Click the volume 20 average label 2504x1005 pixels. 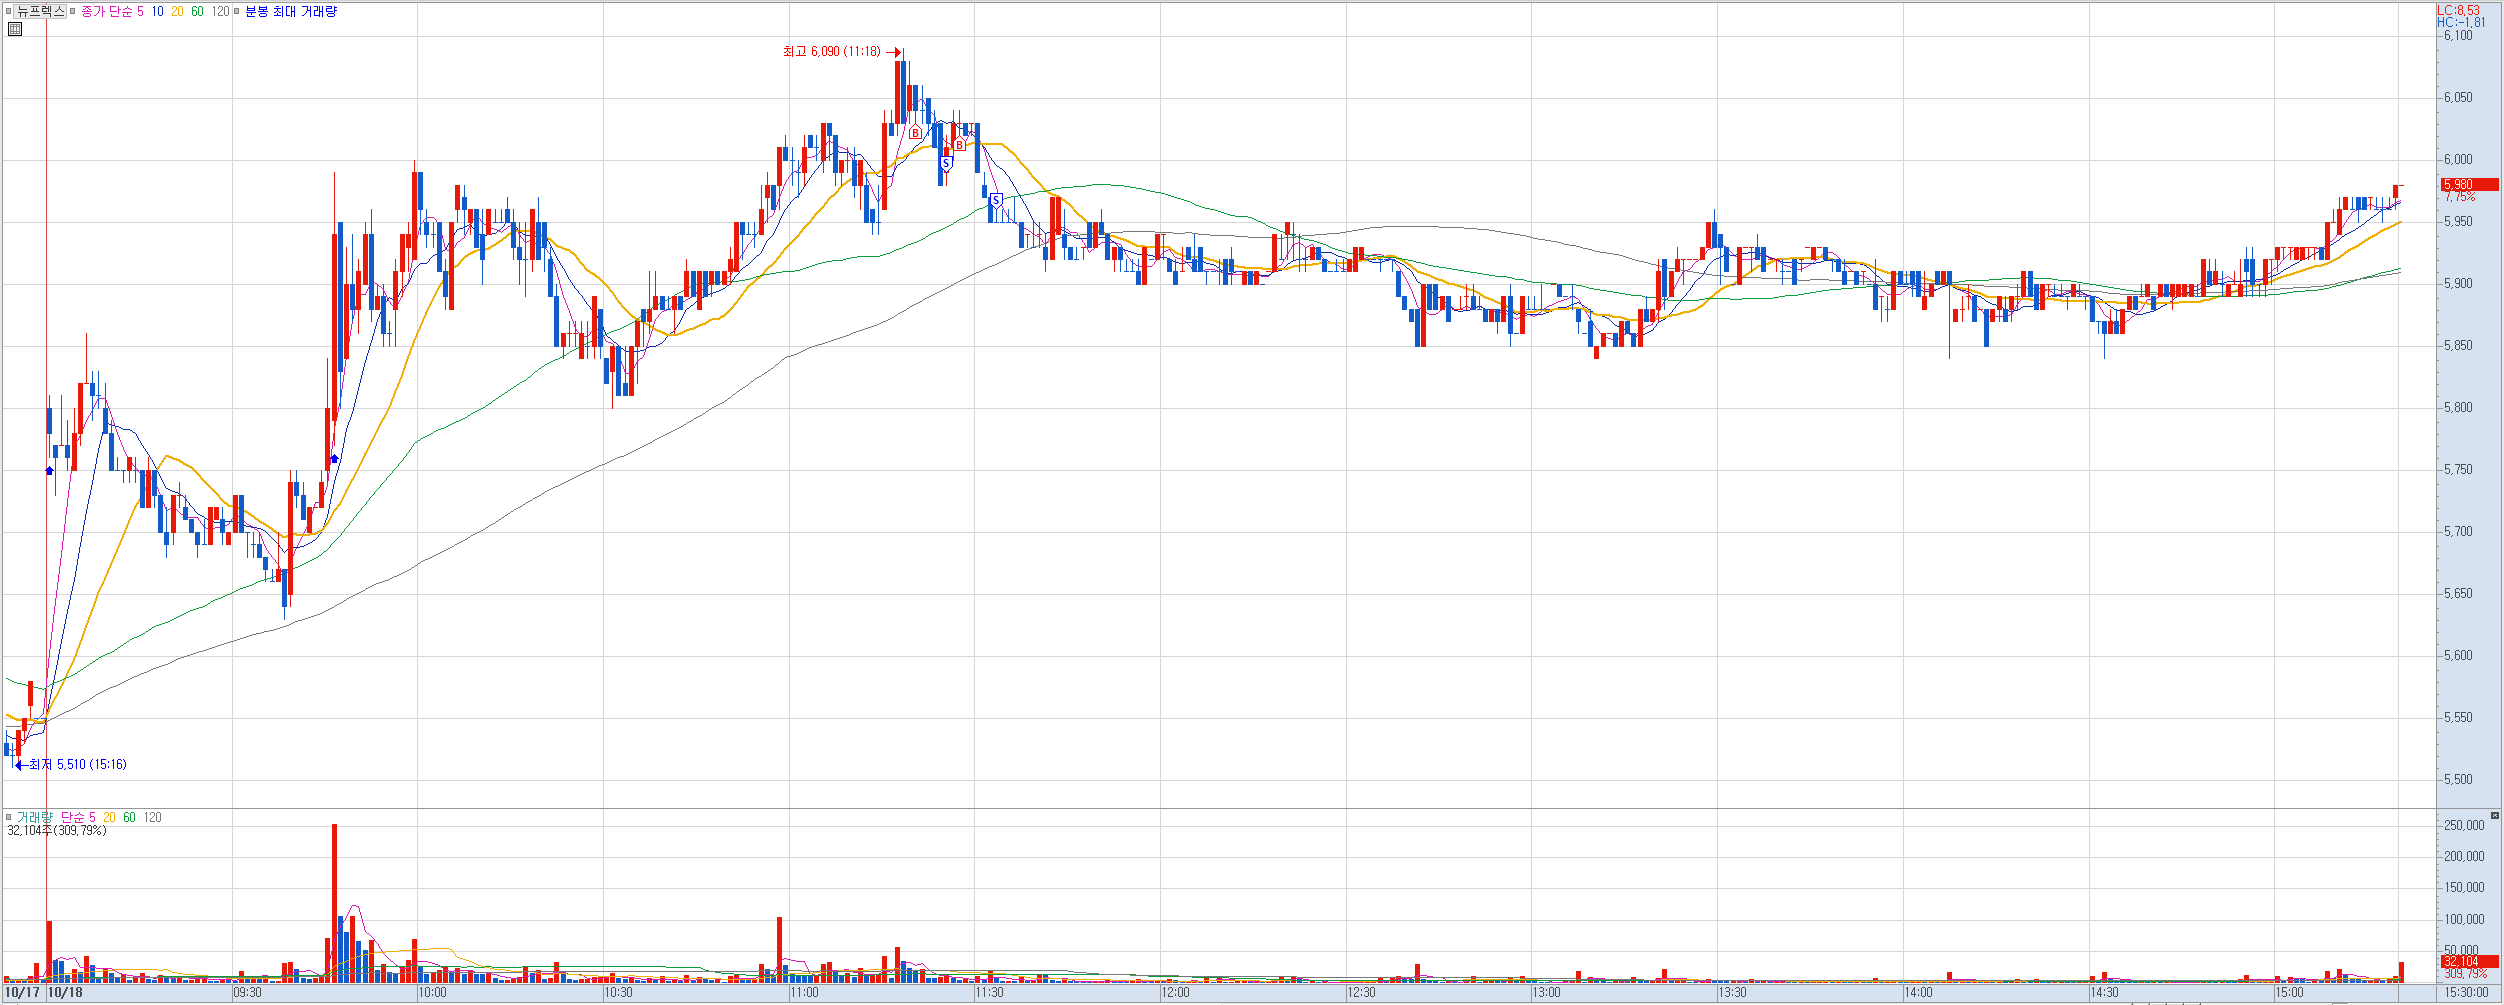(x=109, y=817)
